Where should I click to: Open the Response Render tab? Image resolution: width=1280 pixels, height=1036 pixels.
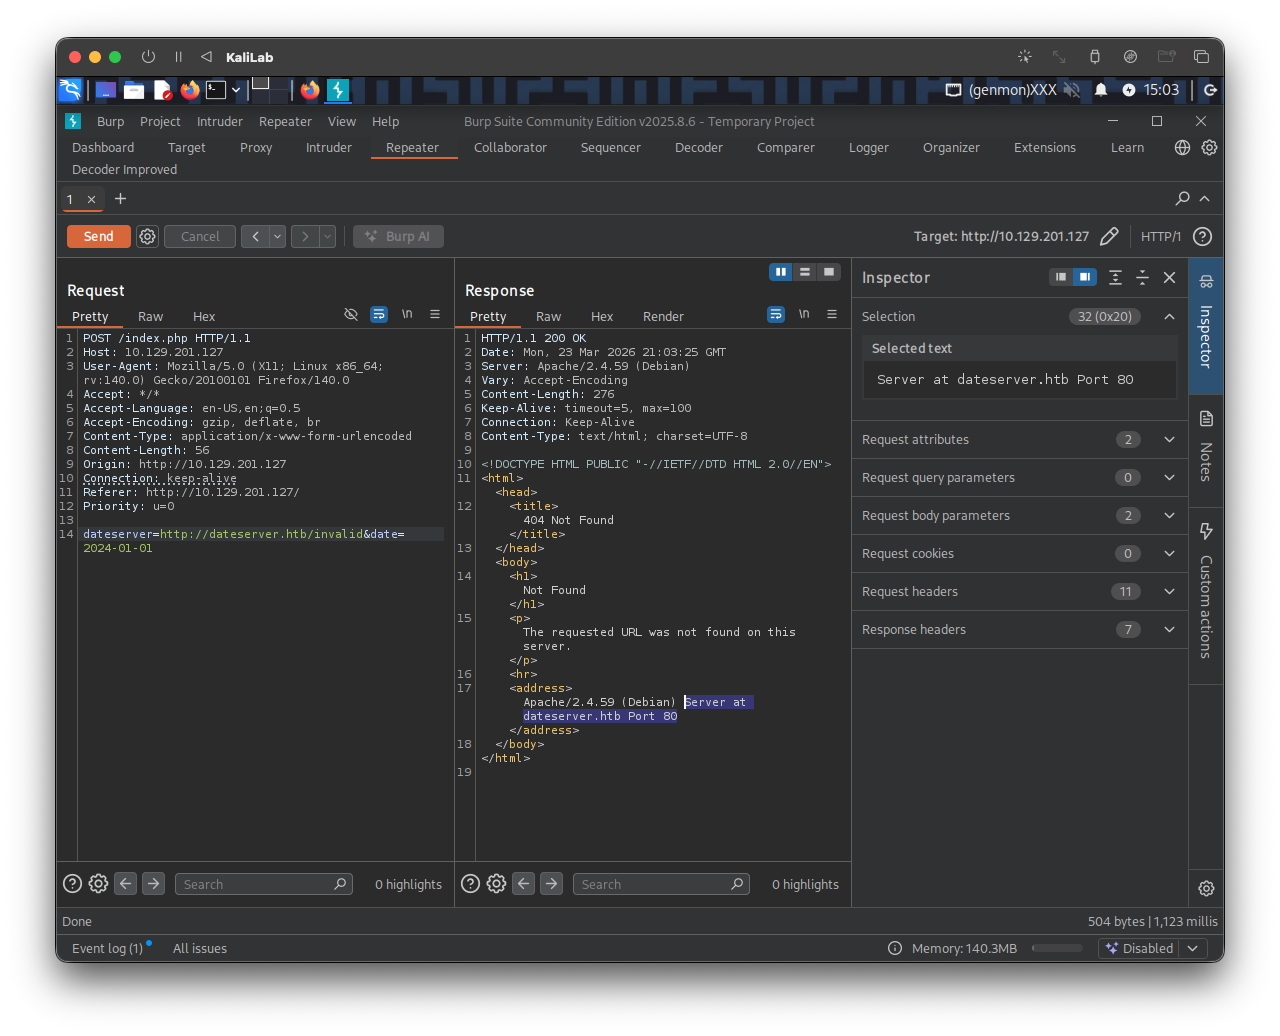coord(663,317)
